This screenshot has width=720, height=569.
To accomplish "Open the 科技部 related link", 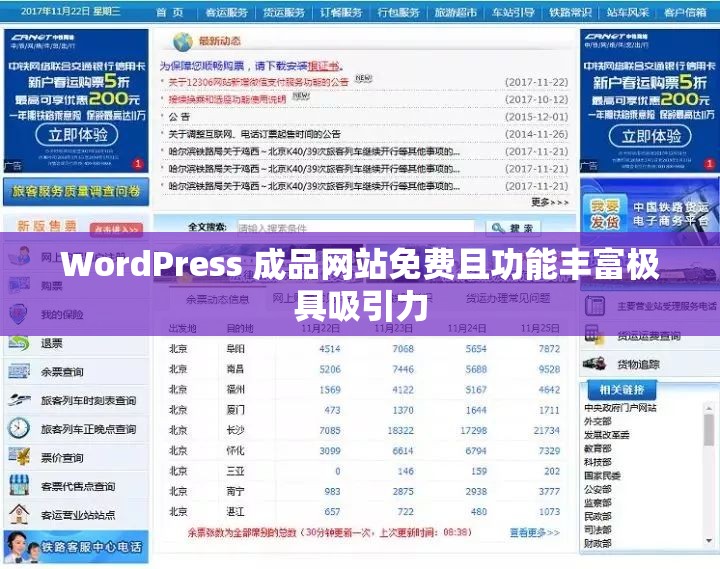I will click(x=597, y=462).
